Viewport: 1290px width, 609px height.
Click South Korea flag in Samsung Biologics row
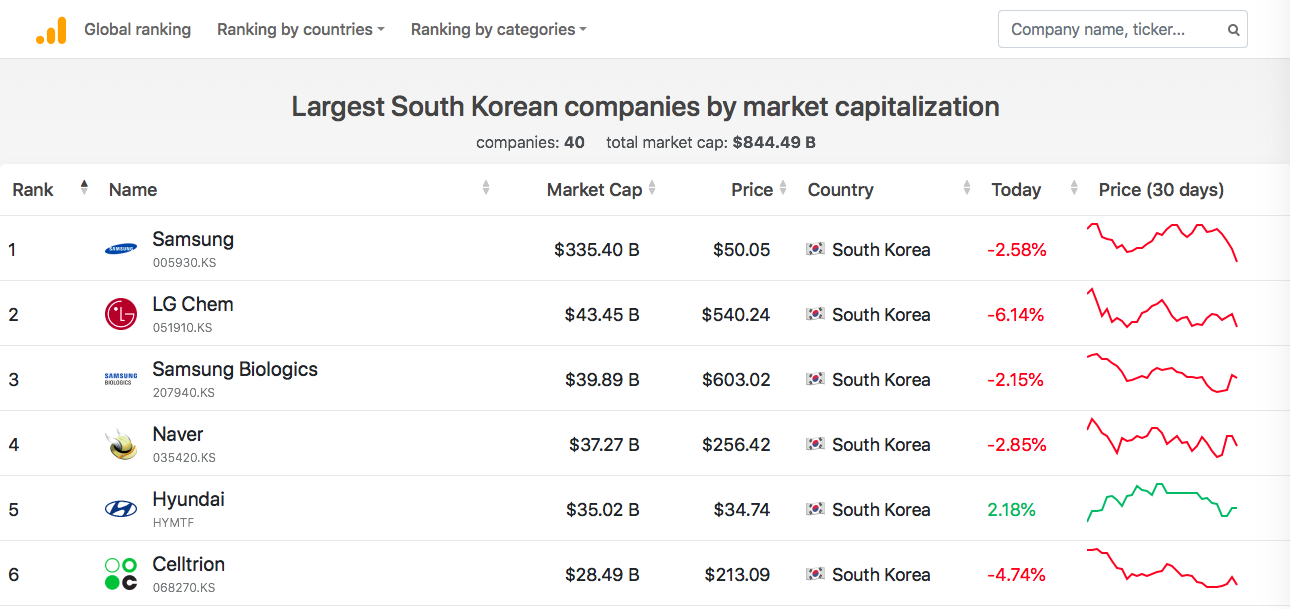[815, 379]
